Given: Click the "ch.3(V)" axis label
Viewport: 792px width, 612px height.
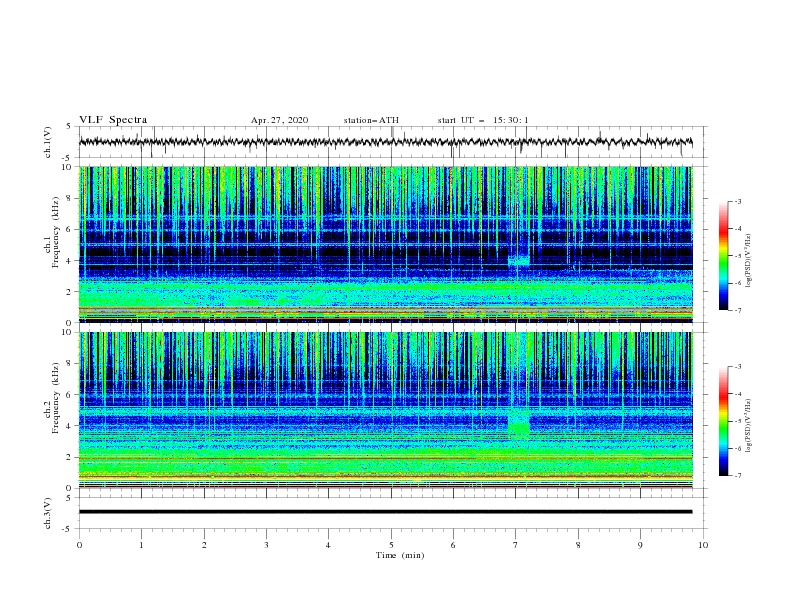Looking at the screenshot, I should click(x=48, y=513).
